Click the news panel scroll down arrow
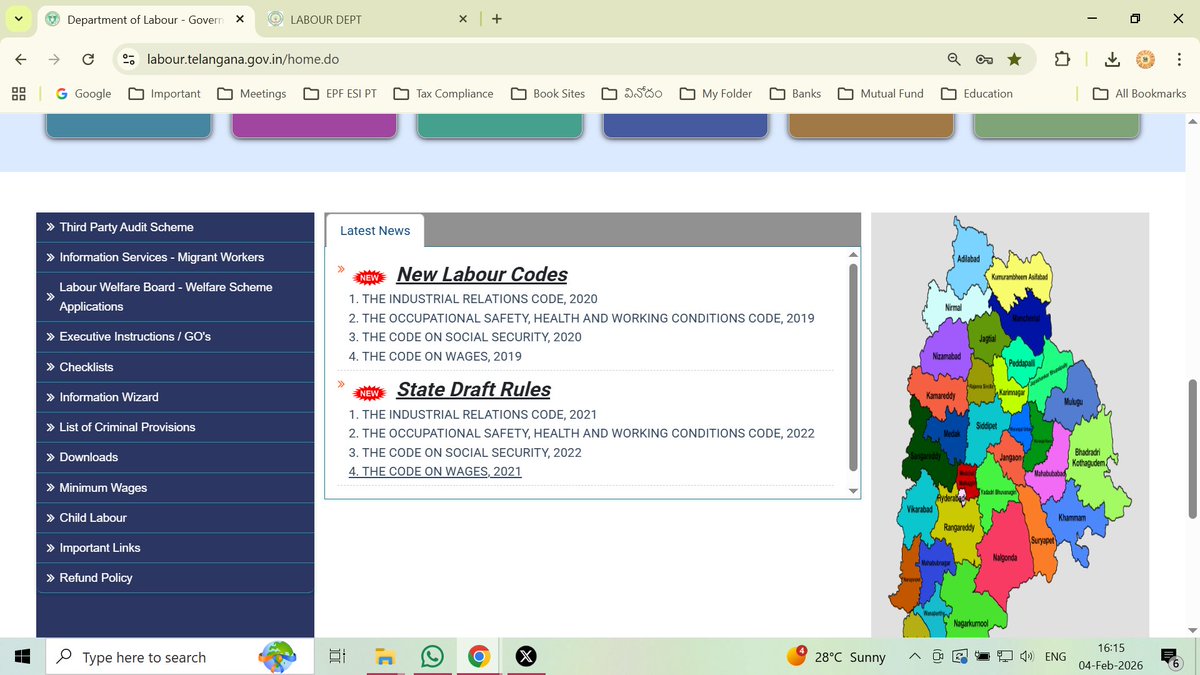This screenshot has width=1200, height=675. (x=853, y=491)
